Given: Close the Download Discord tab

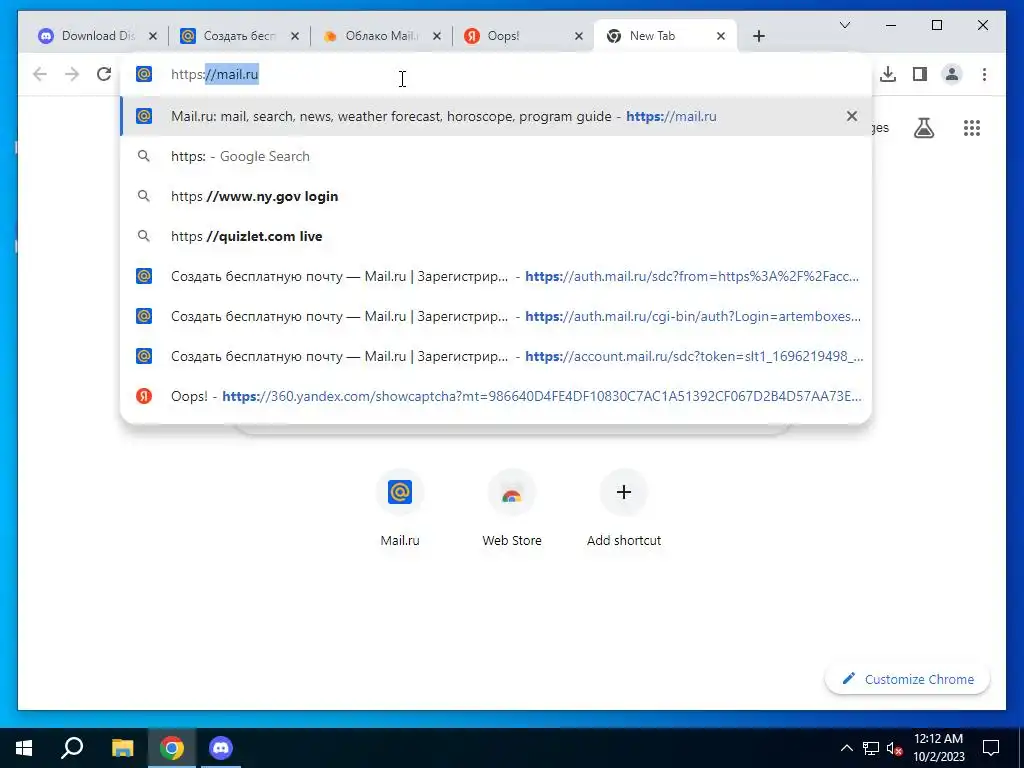Looking at the screenshot, I should tap(153, 36).
